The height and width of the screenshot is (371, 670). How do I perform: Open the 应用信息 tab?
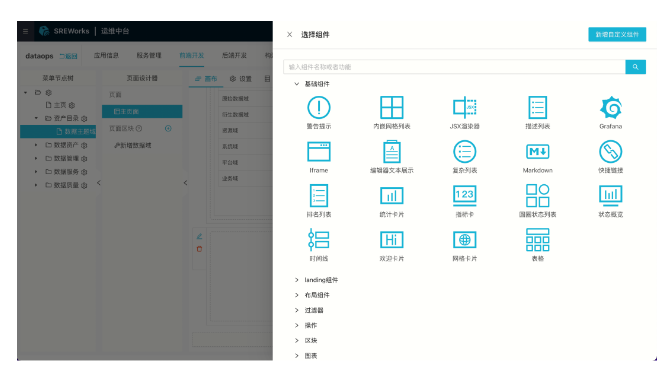point(106,56)
